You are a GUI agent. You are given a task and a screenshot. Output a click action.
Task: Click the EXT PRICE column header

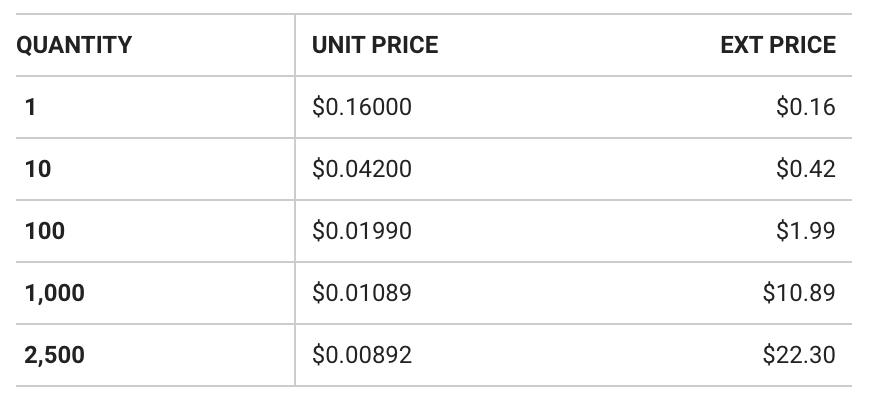[778, 45]
